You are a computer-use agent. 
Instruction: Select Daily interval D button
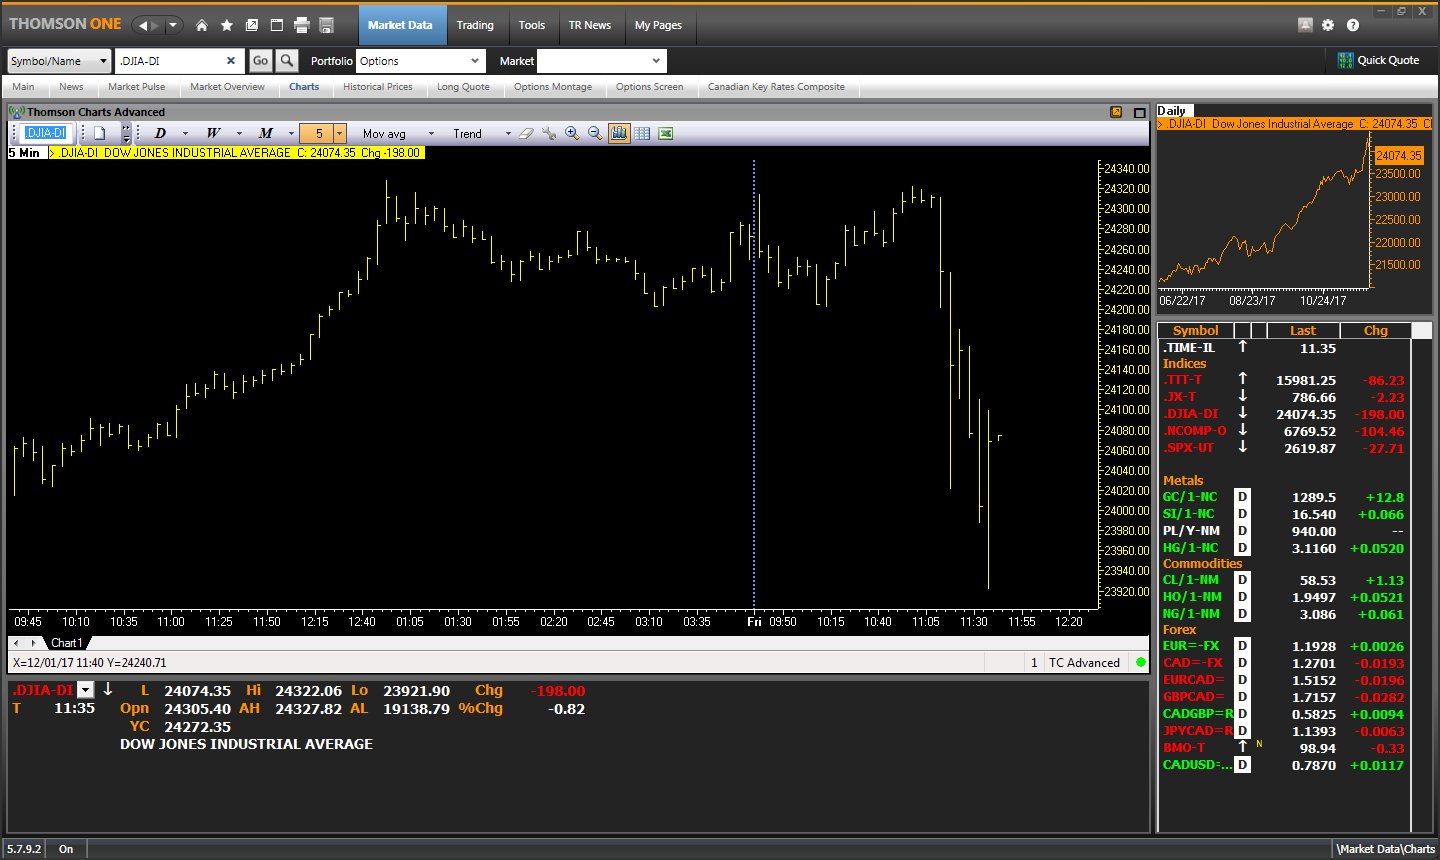tap(160, 133)
